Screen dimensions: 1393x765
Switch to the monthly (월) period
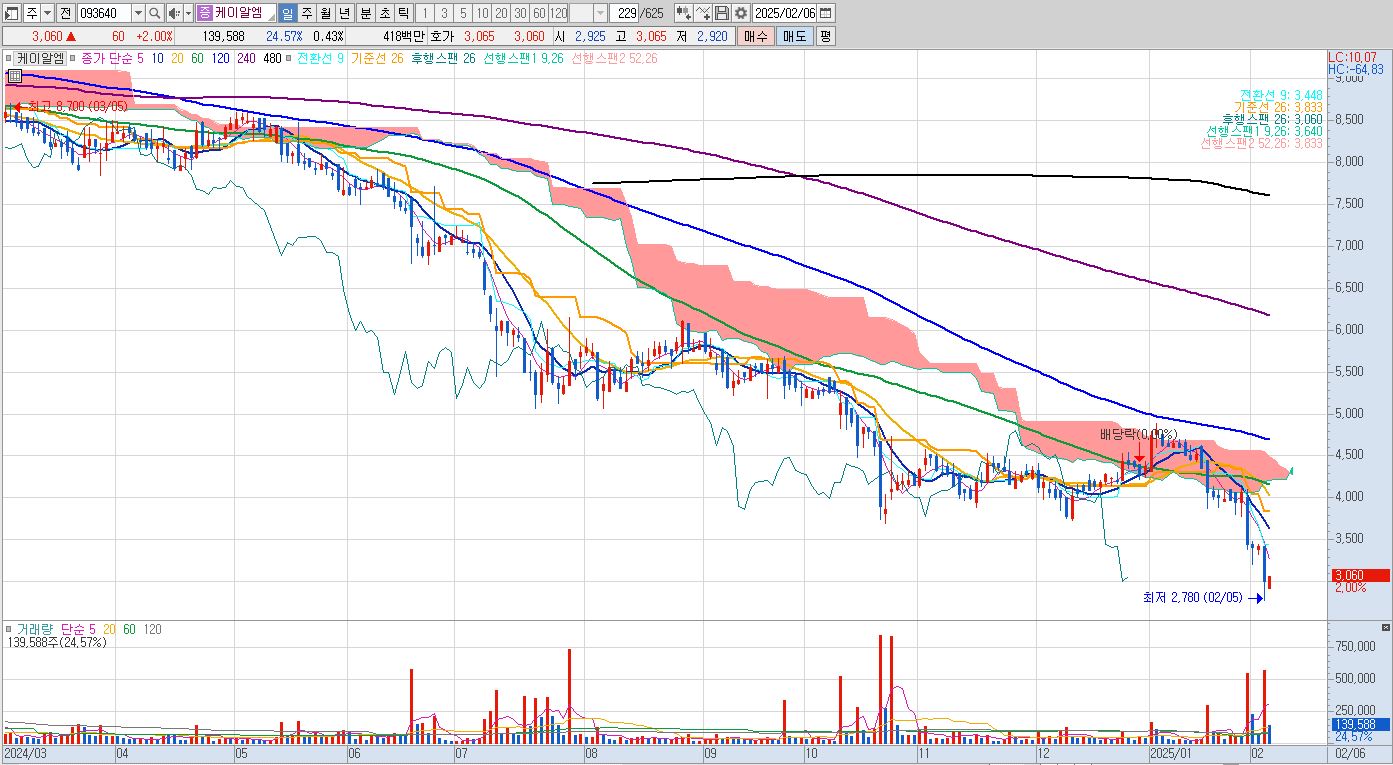325,13
